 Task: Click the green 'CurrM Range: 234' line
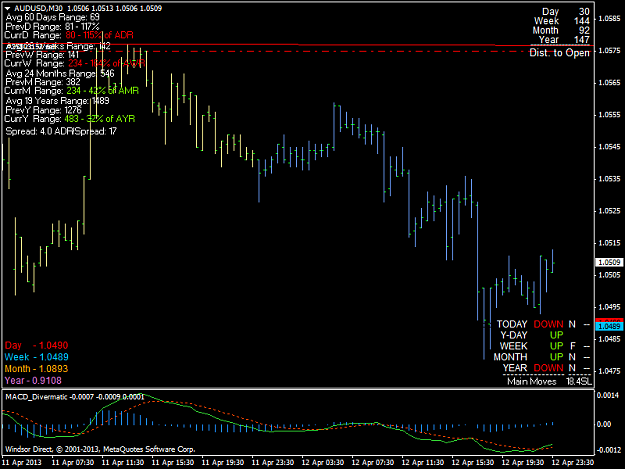[x=72, y=91]
